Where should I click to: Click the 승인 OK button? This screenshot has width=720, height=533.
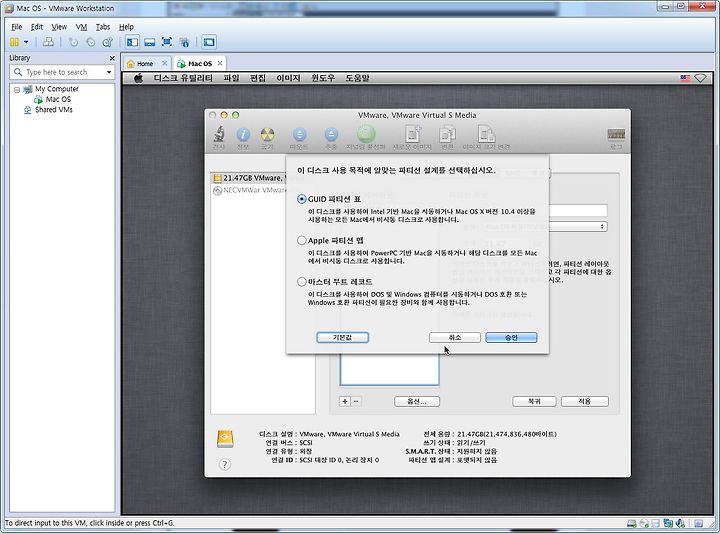click(511, 337)
